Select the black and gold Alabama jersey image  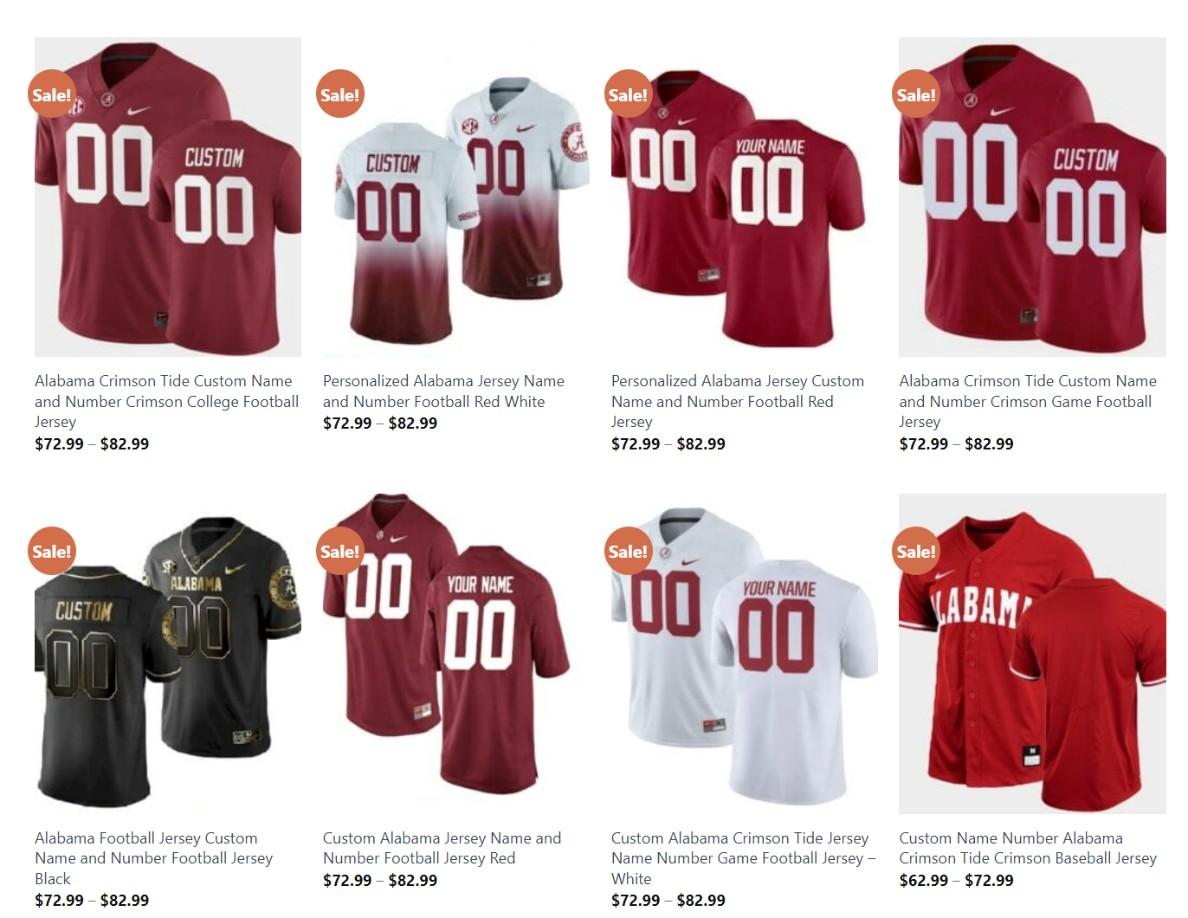coord(167,654)
